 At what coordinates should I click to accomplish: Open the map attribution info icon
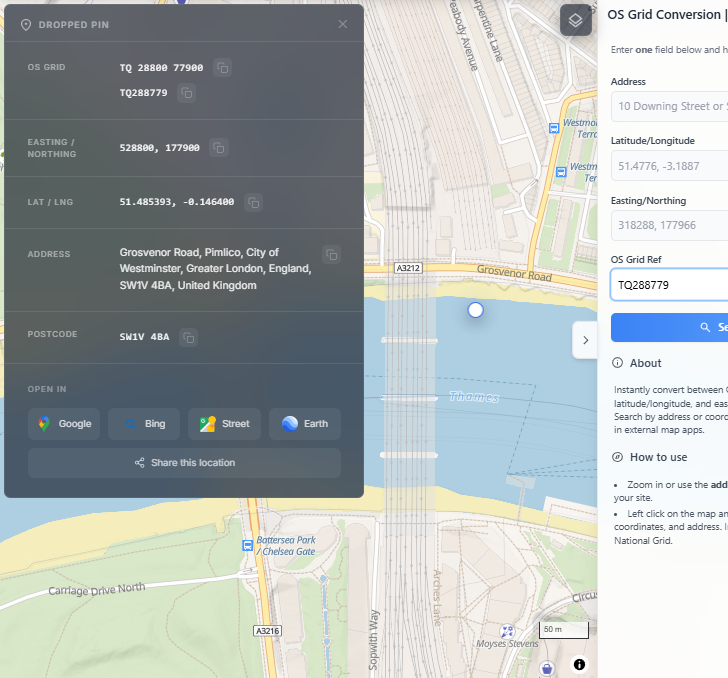point(579,665)
